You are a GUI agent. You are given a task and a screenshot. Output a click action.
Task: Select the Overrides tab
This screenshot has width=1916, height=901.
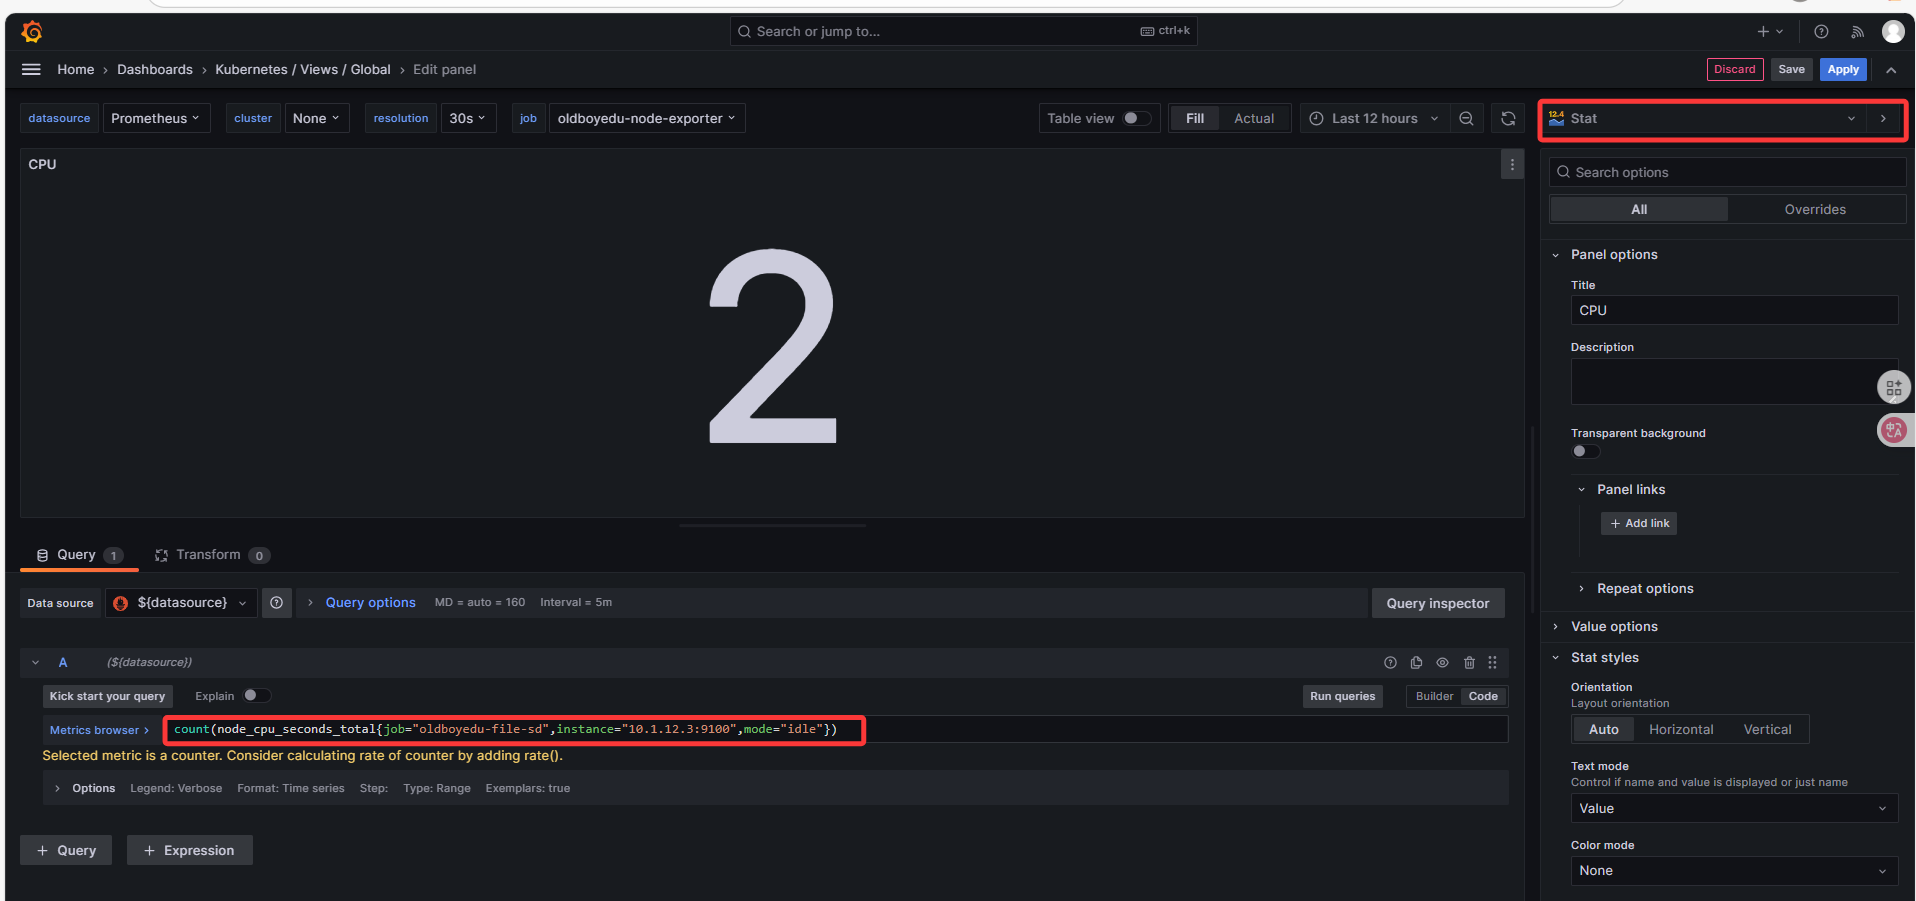tap(1814, 209)
